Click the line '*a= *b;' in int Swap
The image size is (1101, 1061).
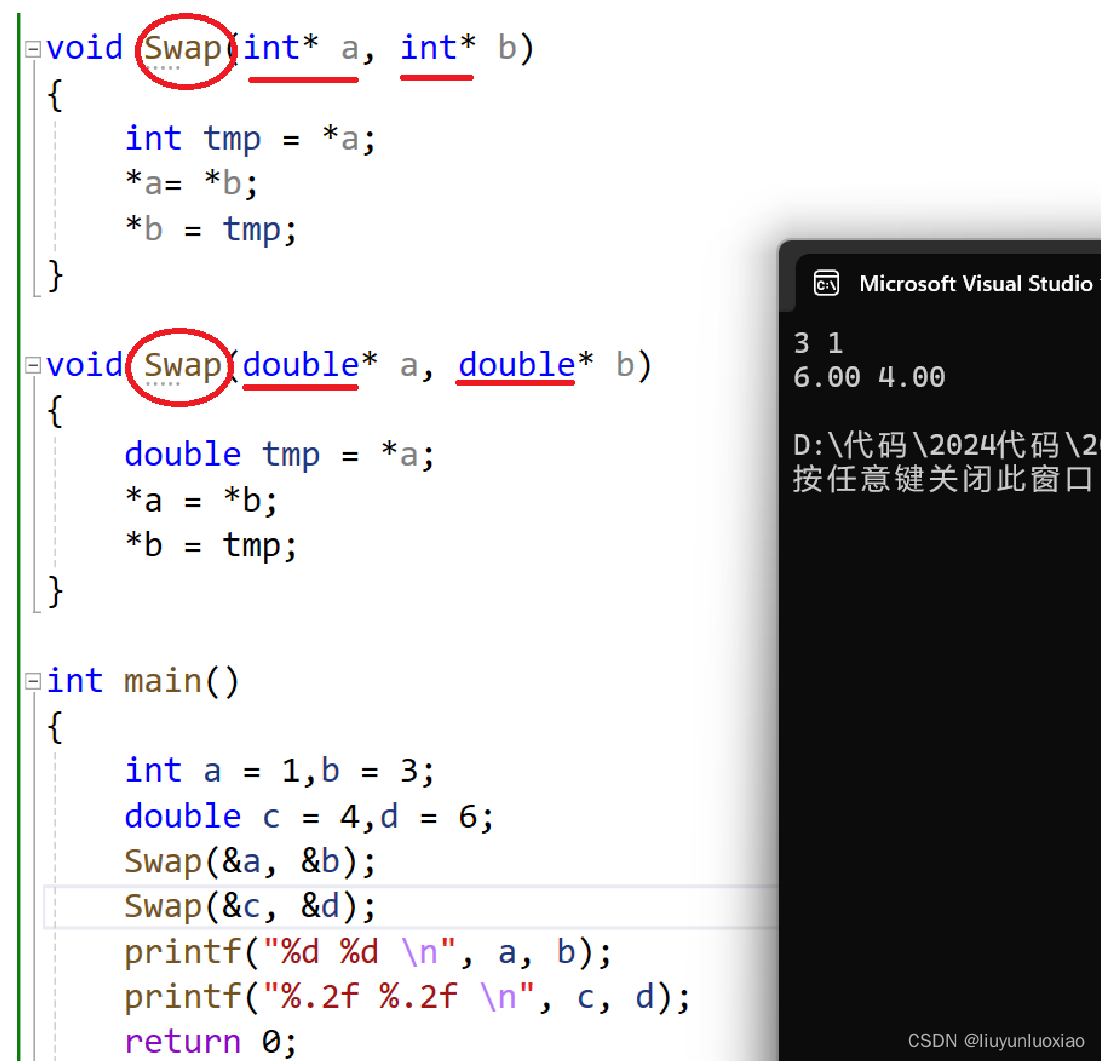(192, 184)
